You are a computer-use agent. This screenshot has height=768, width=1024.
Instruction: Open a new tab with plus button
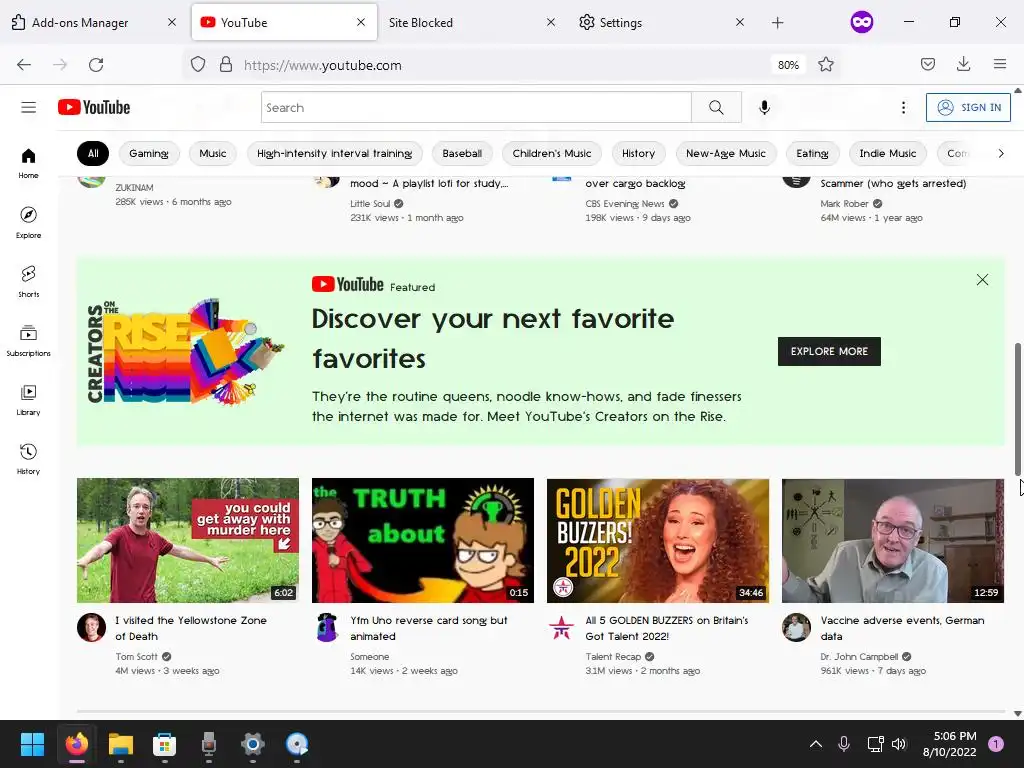[x=777, y=23]
